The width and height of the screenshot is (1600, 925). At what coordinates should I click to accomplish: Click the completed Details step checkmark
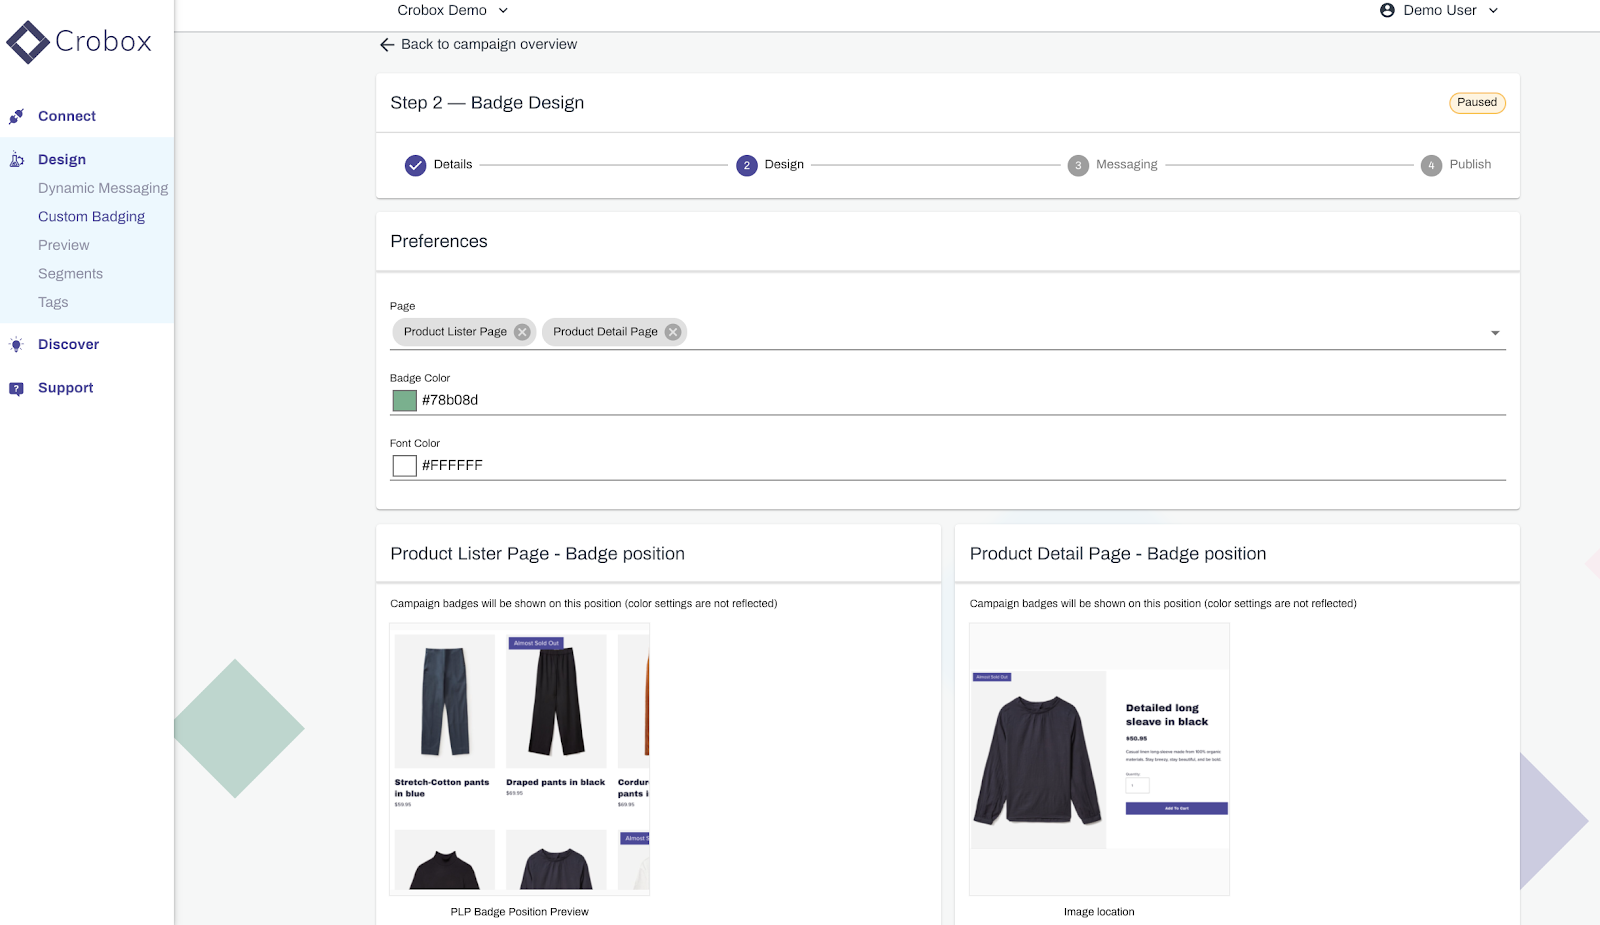pos(416,165)
